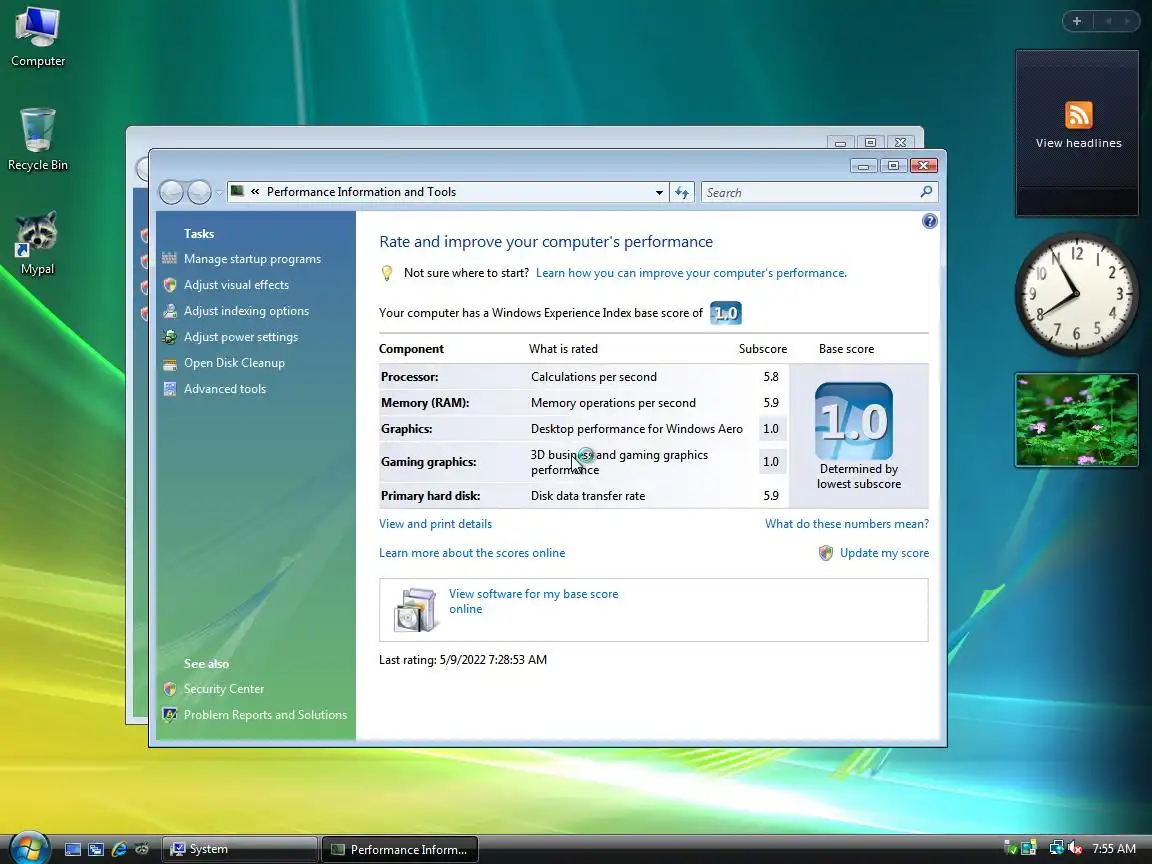Click Learn how you can improve performance link
This screenshot has height=864, width=1152.
tap(691, 273)
